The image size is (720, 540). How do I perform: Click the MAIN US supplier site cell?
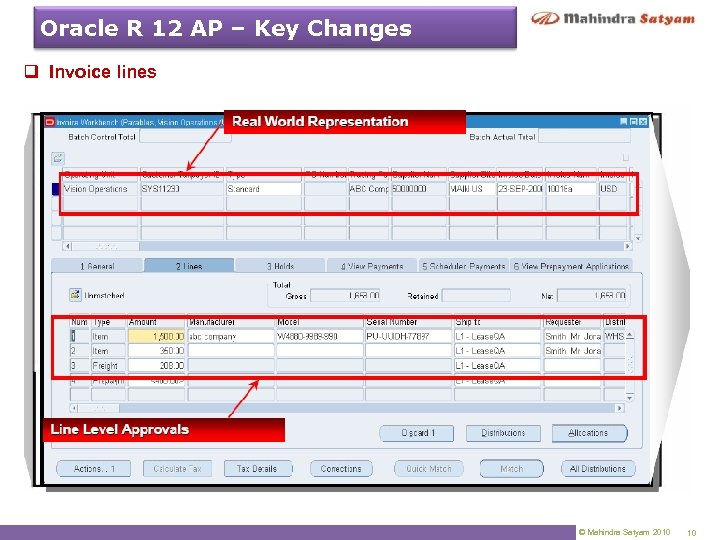coord(472,189)
